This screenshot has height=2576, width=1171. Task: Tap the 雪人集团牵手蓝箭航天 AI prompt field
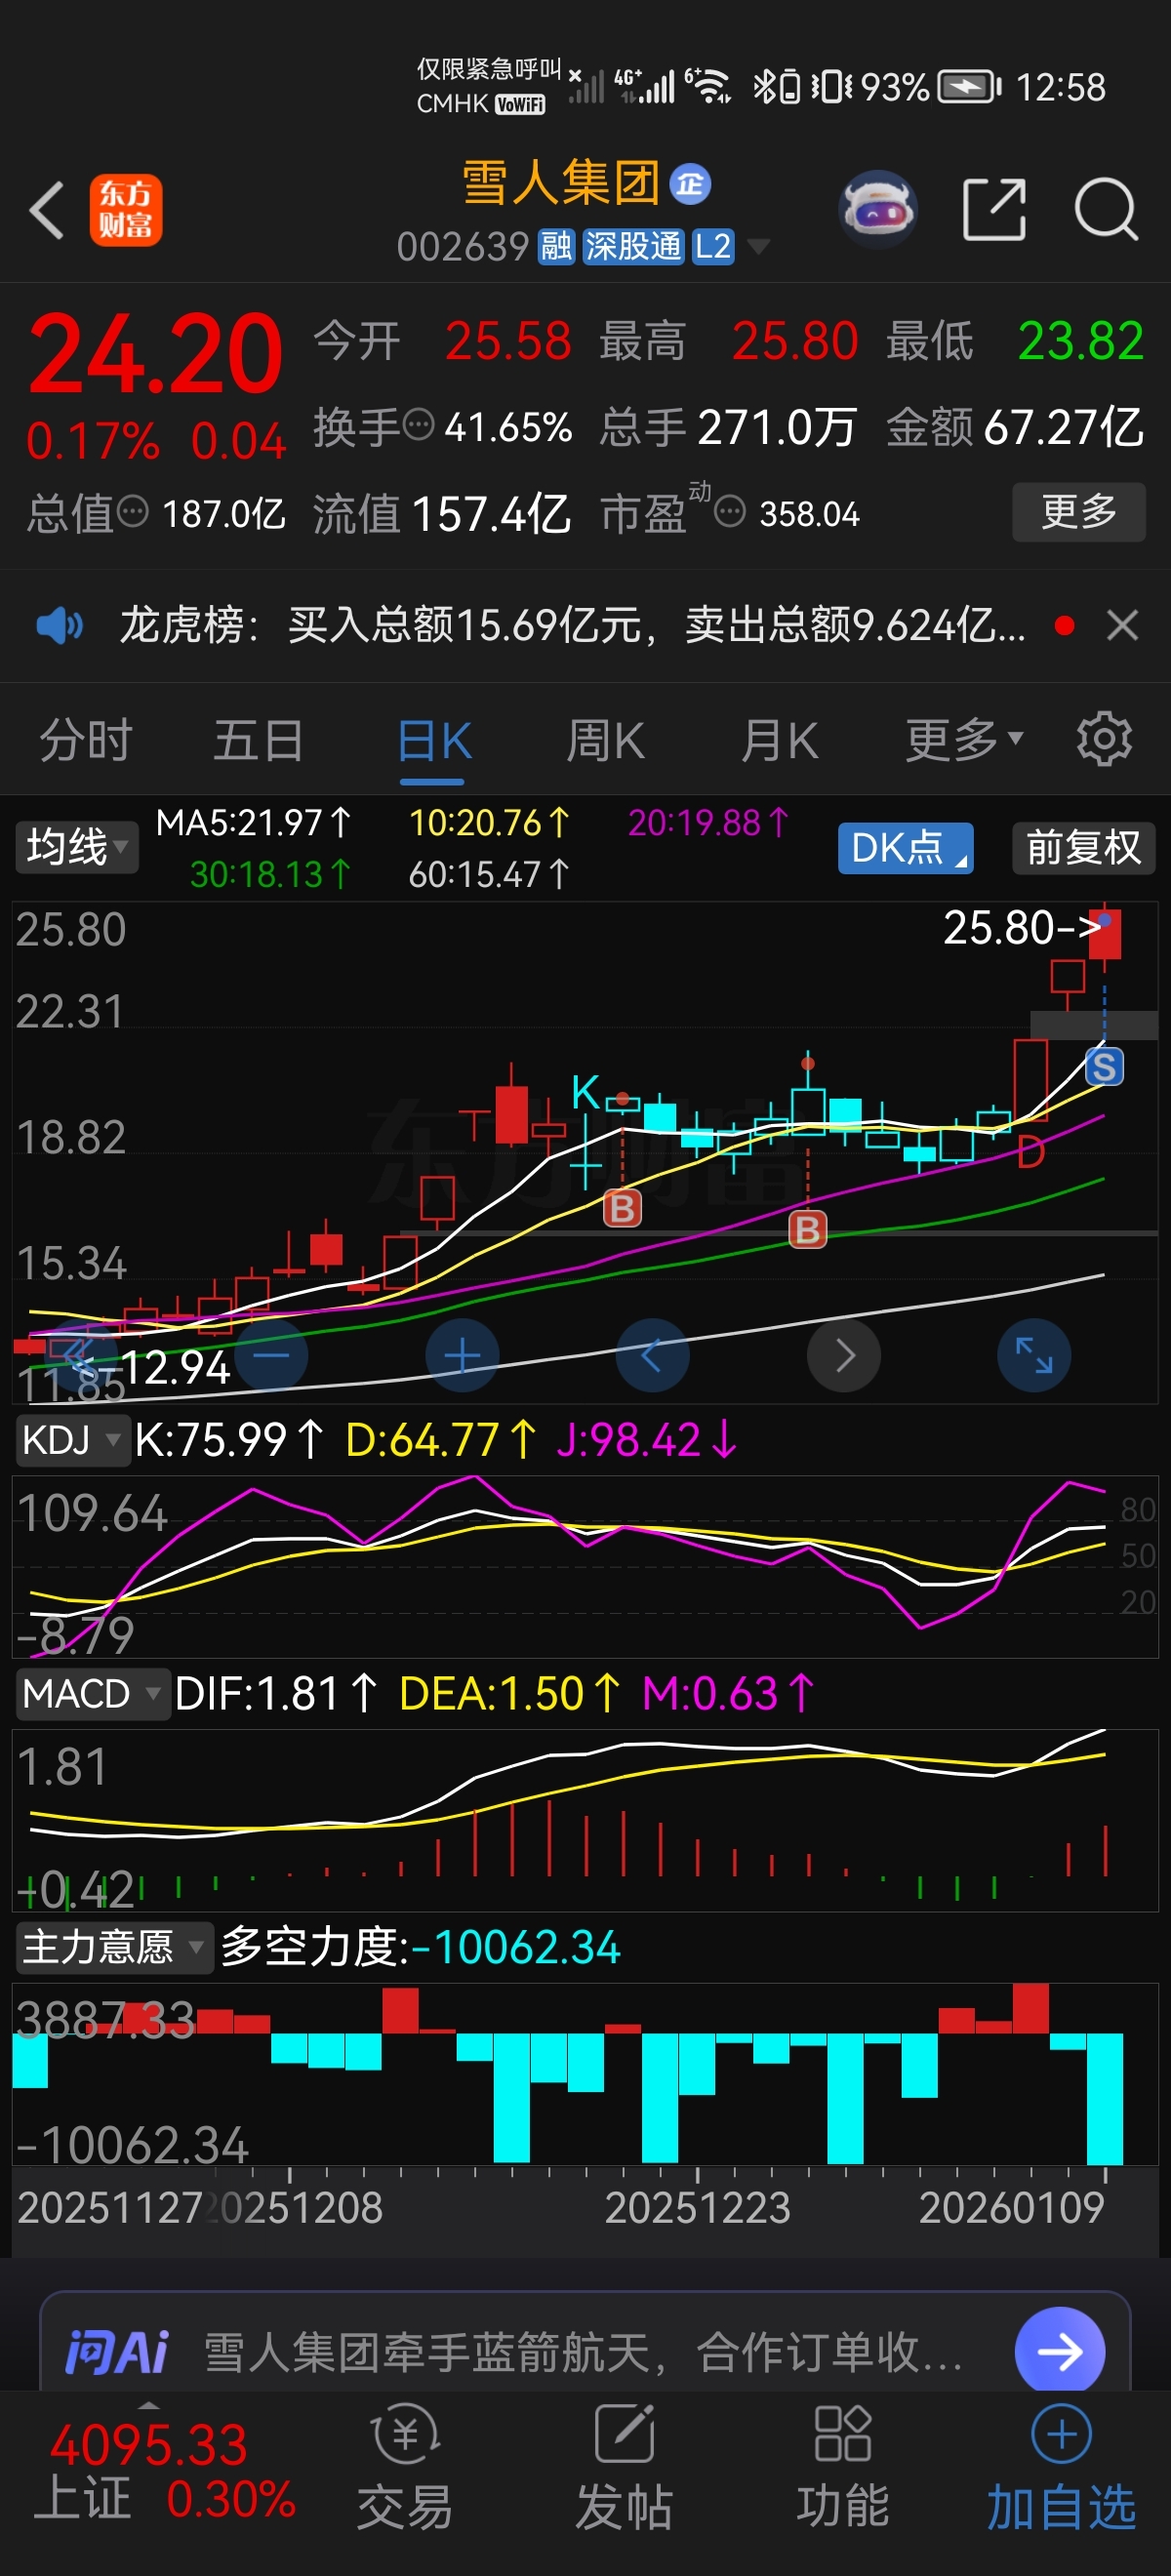(x=583, y=2352)
